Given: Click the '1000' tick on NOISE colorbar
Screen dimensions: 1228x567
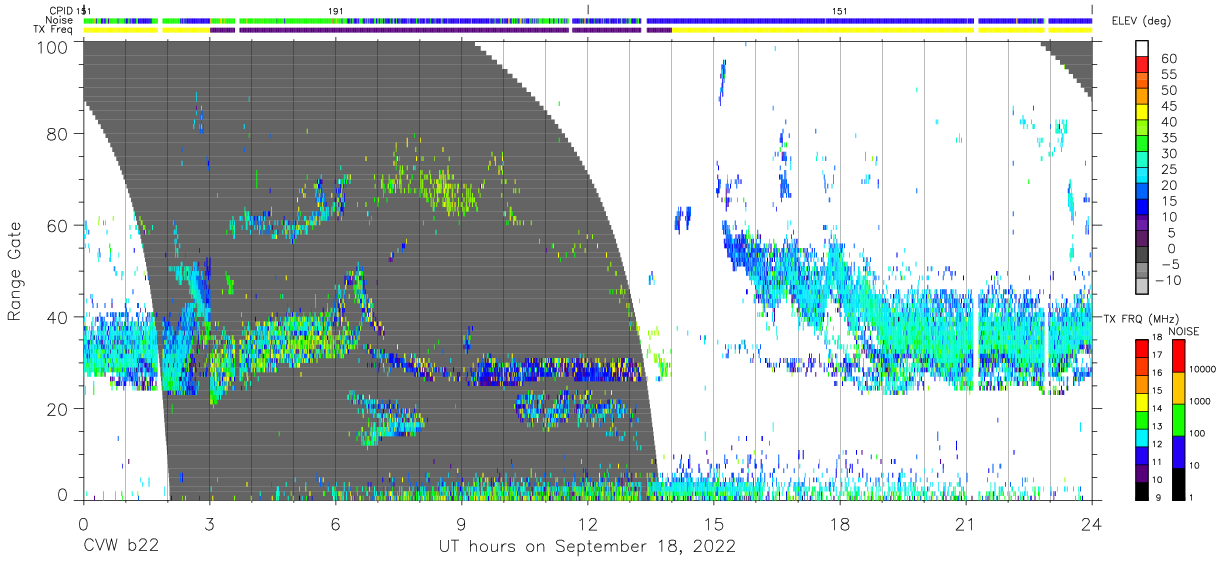Looking at the screenshot, I should tap(1201, 403).
